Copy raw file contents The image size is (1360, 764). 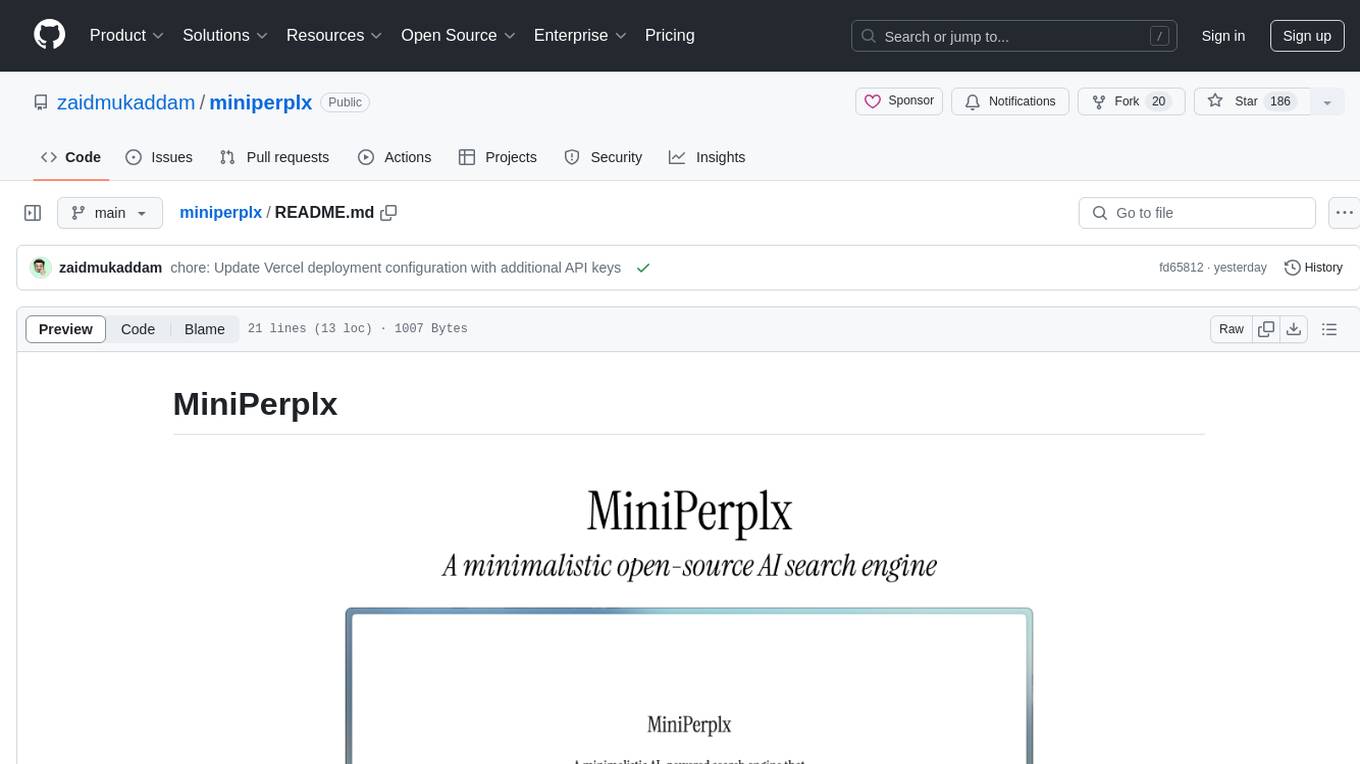(x=1266, y=329)
